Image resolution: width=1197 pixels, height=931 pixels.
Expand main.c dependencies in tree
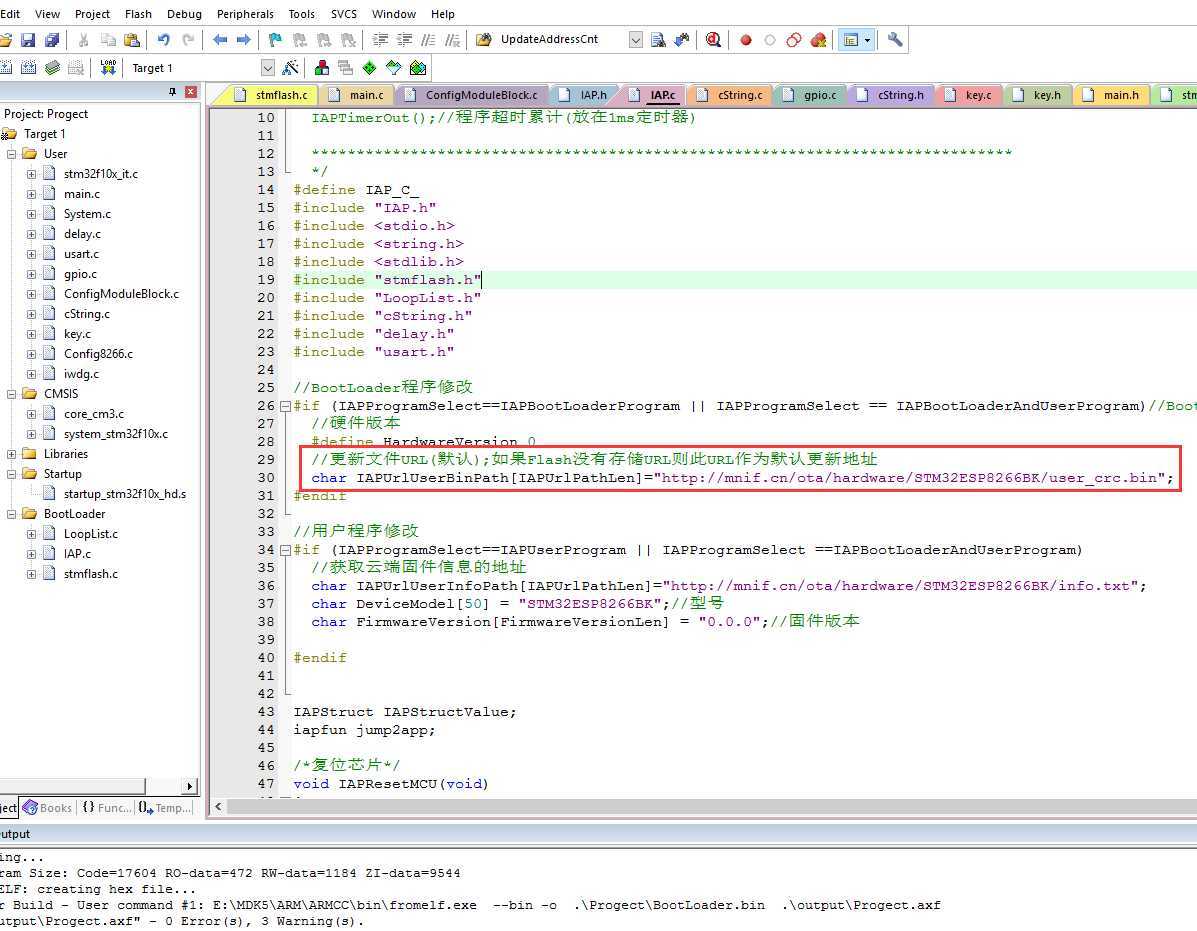coord(31,194)
